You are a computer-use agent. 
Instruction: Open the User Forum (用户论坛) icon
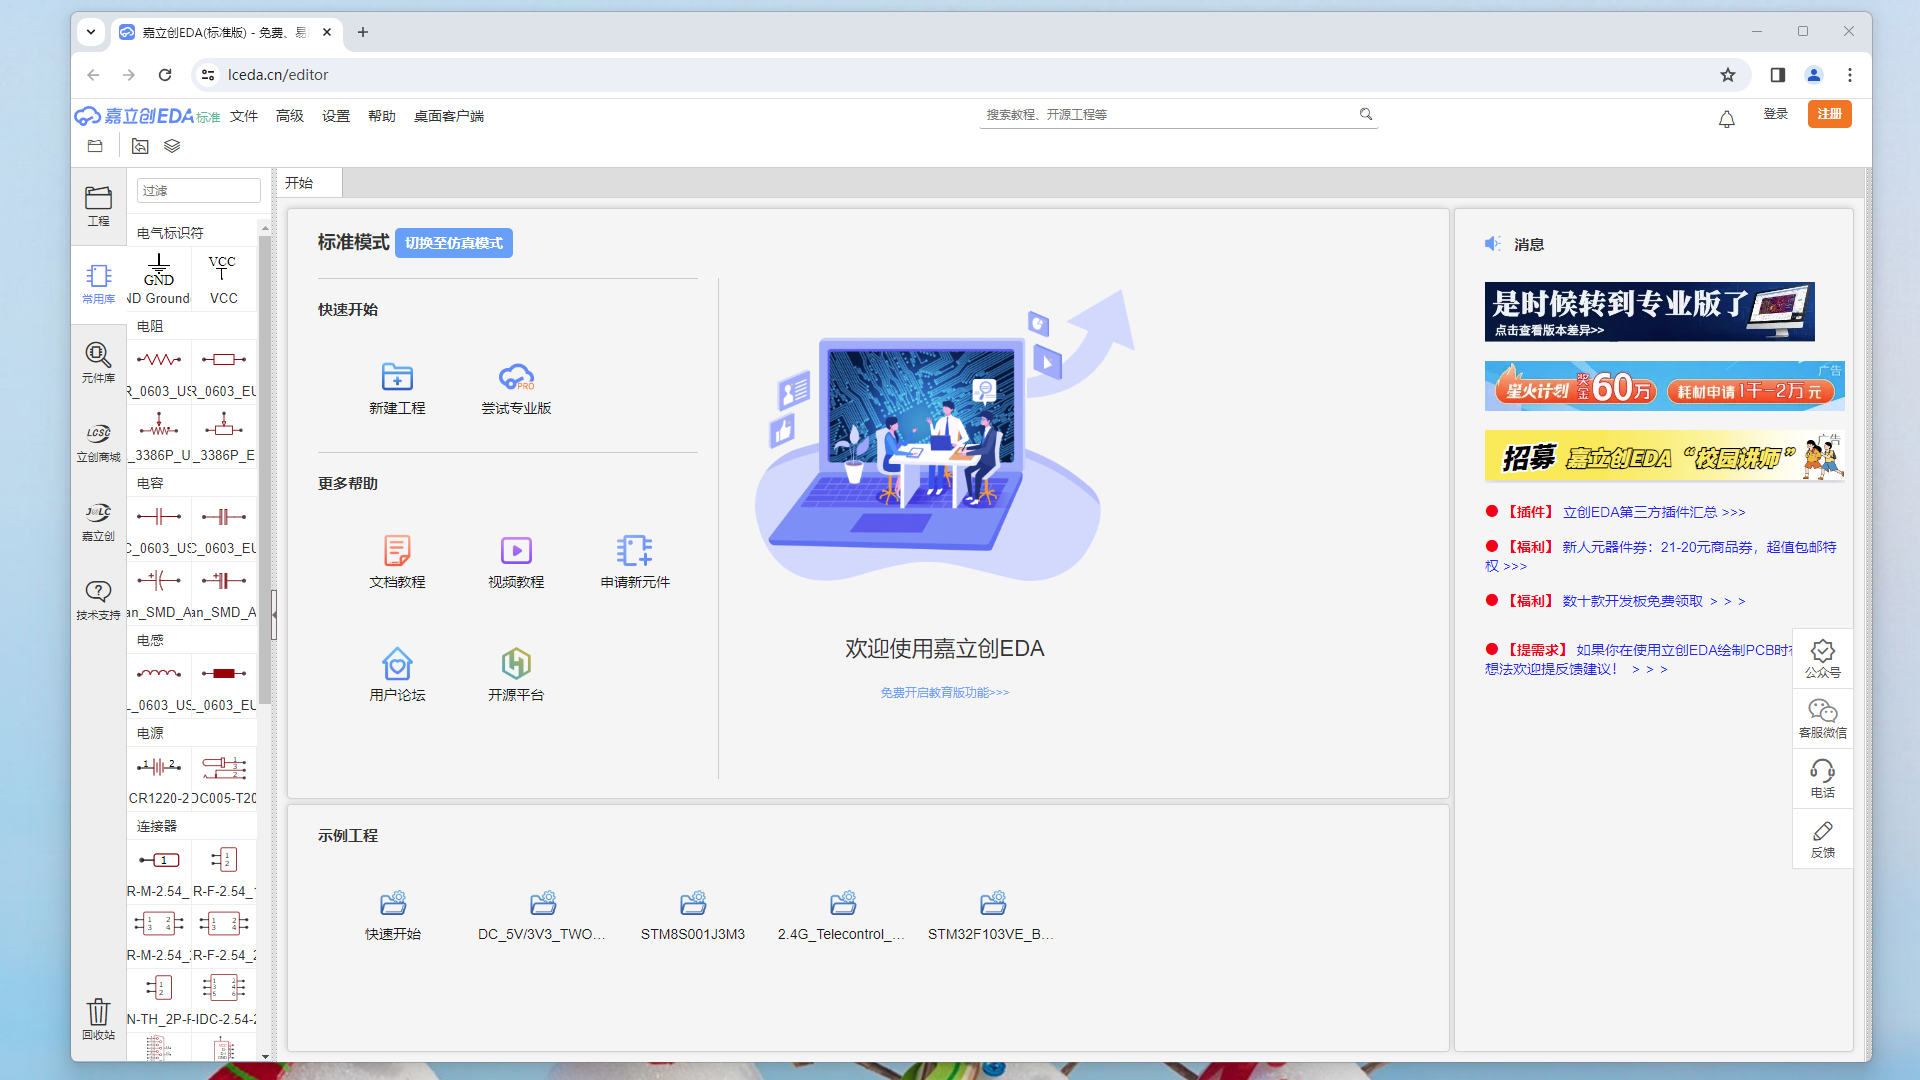point(397,664)
